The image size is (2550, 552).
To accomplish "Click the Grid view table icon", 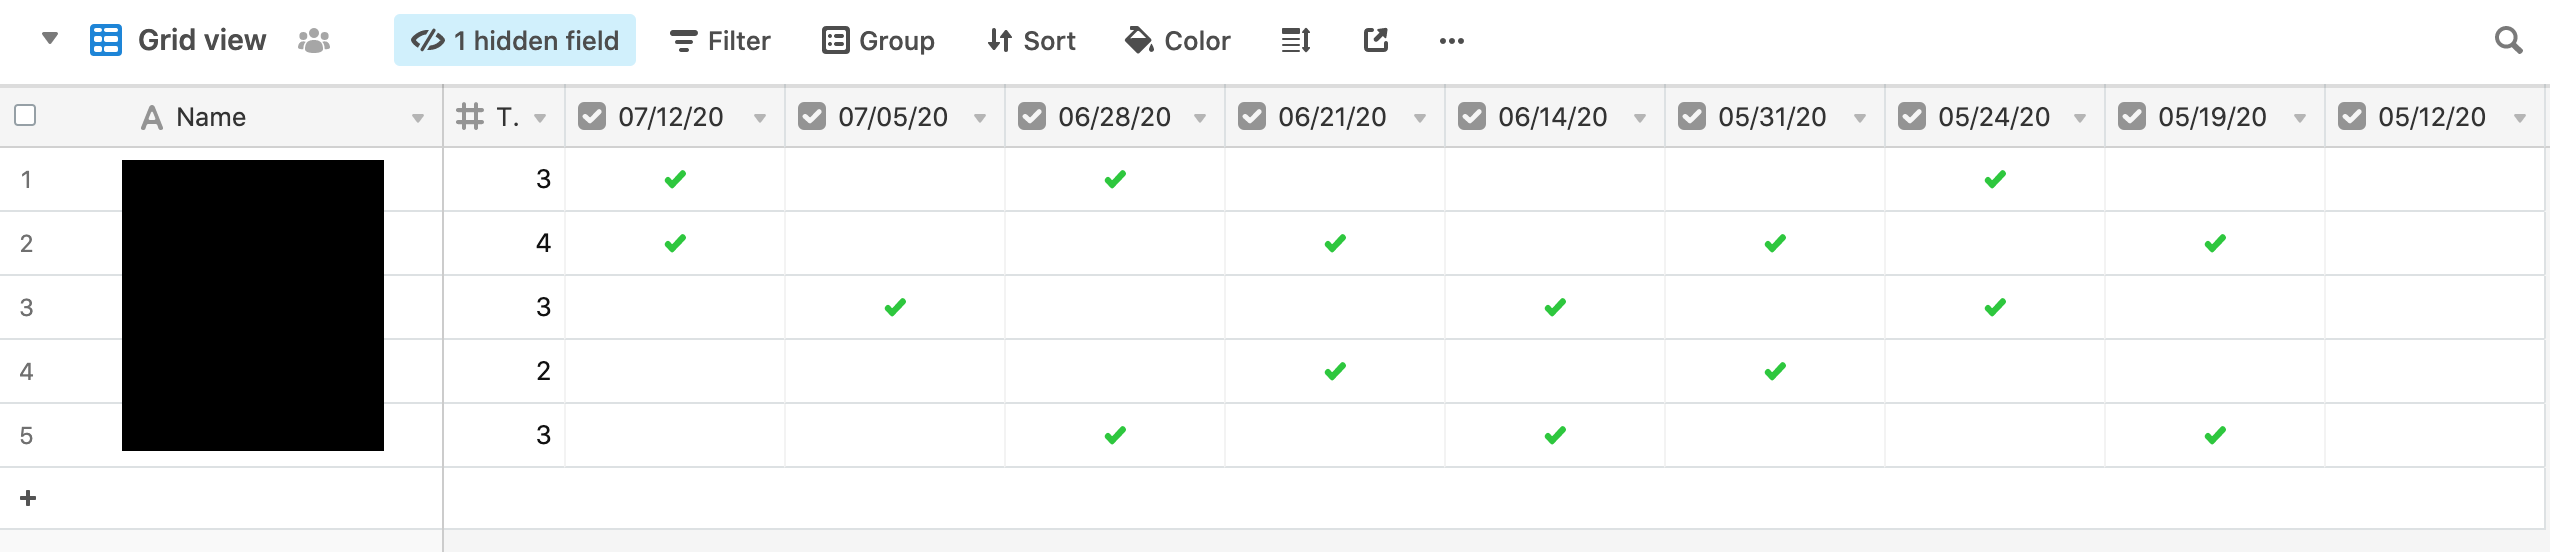I will click(x=106, y=40).
